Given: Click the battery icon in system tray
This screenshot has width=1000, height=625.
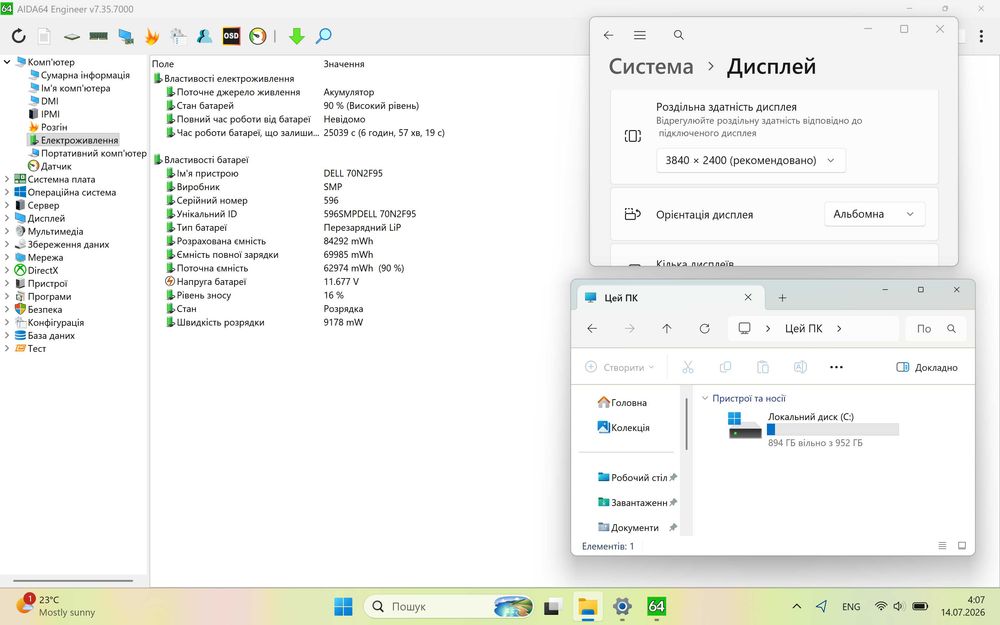Looking at the screenshot, I should 920,607.
